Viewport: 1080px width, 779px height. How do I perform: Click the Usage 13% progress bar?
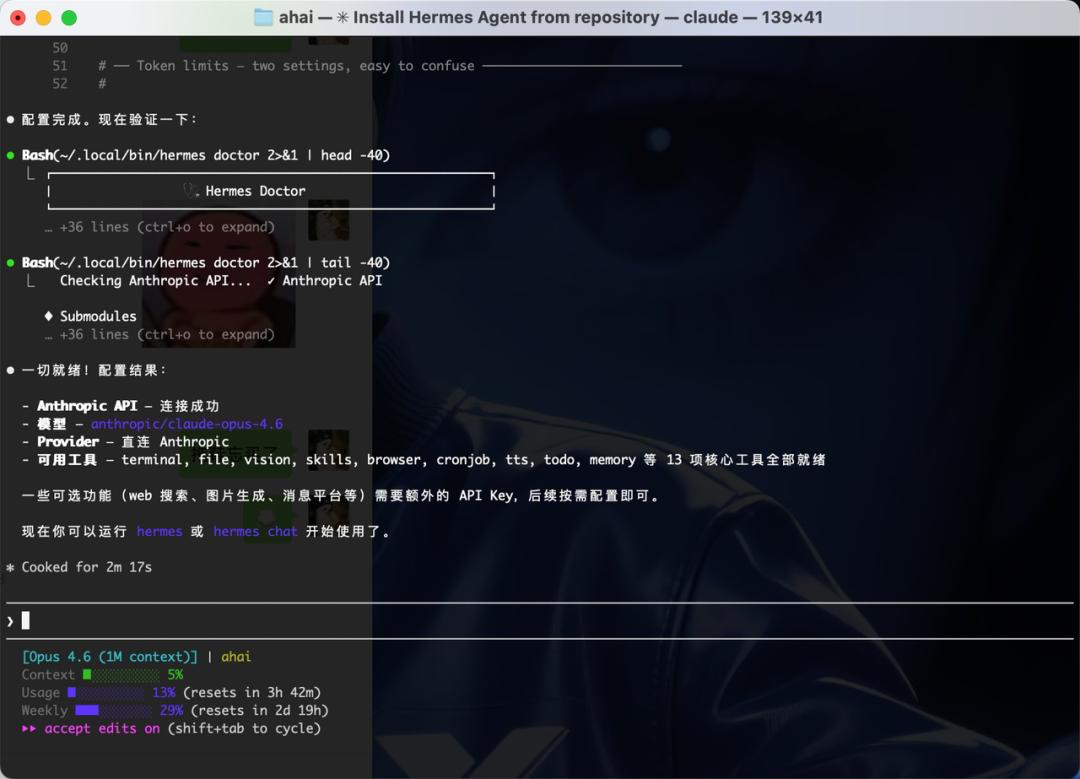pyautogui.click(x=106, y=692)
